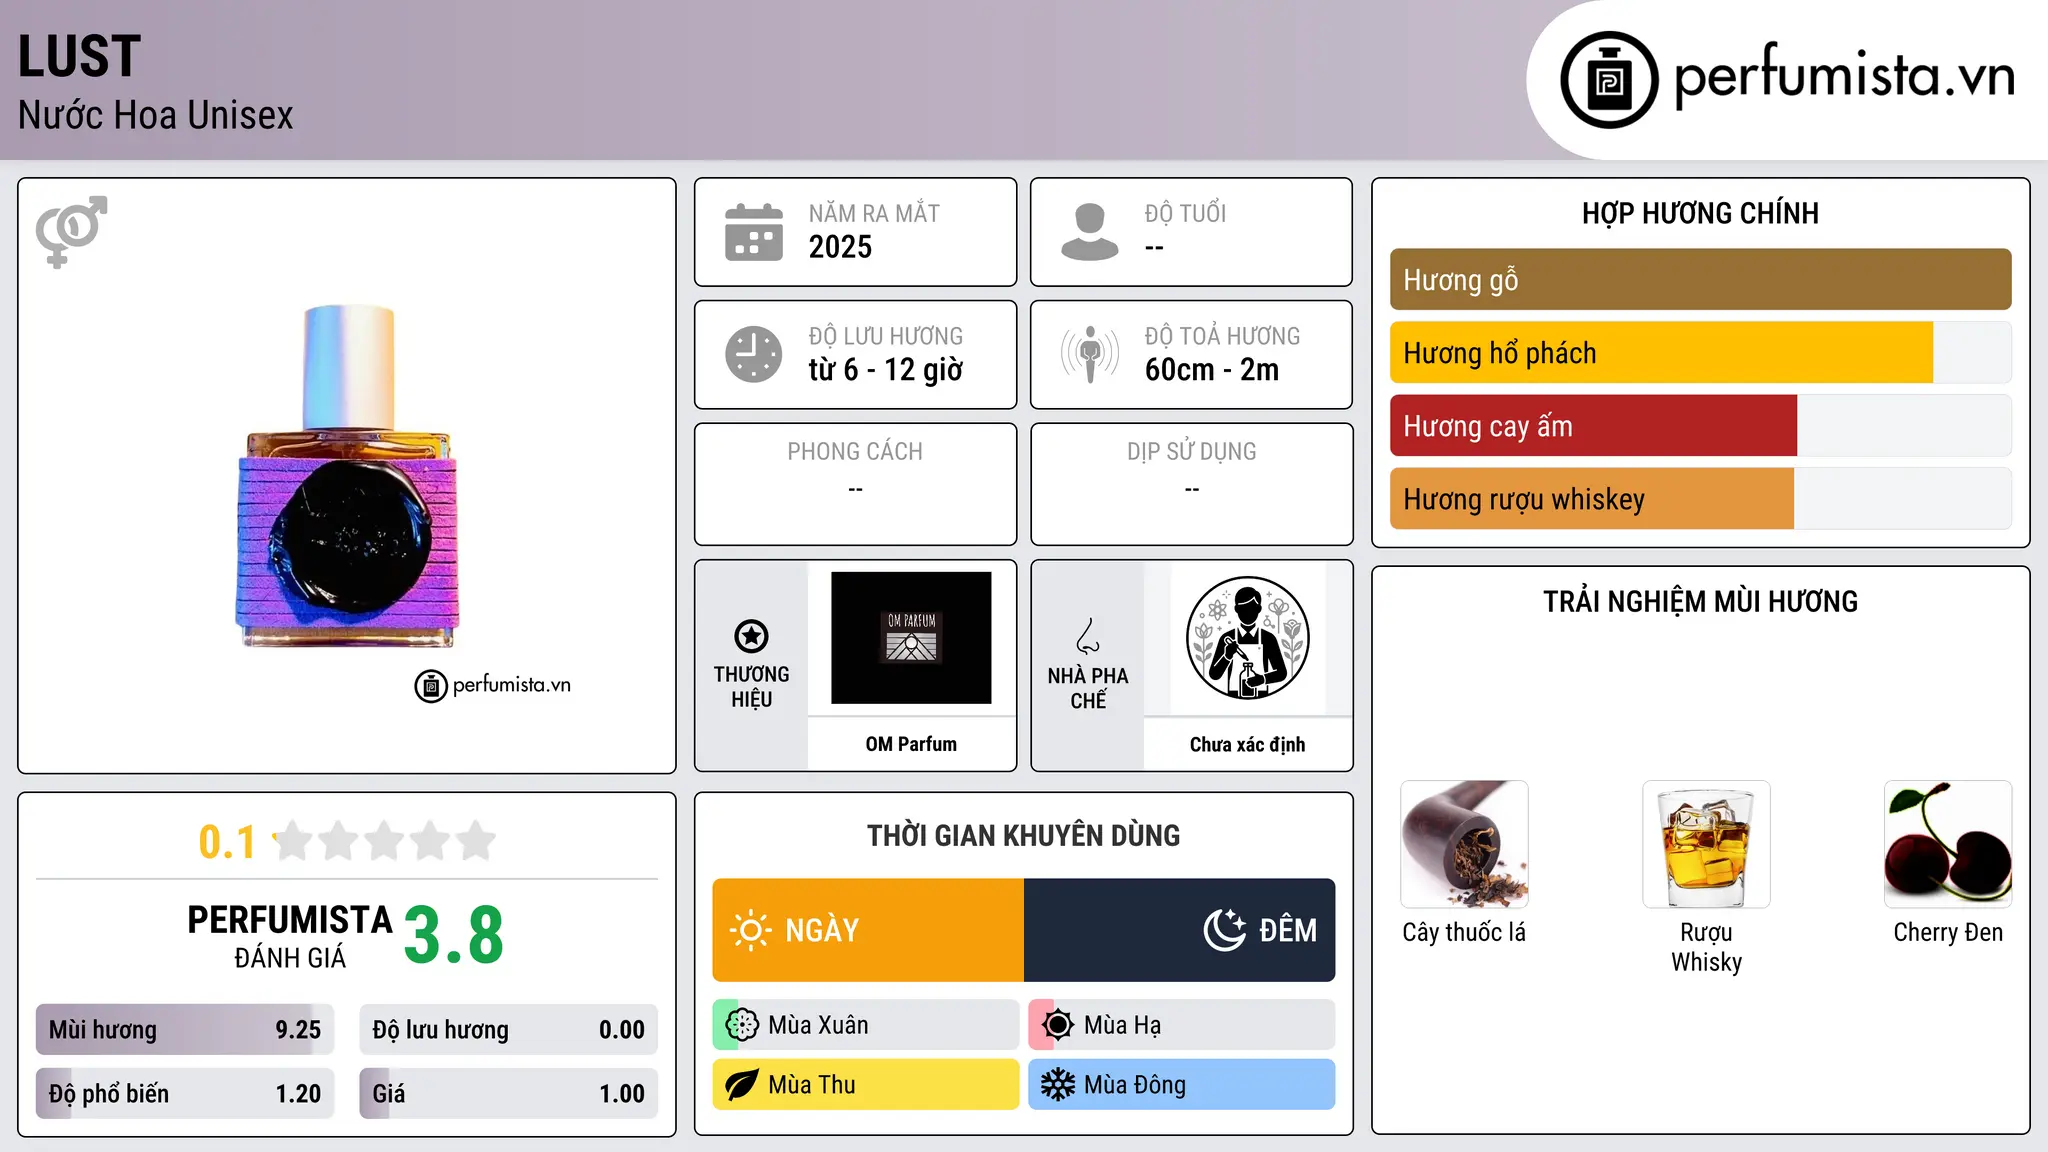Choose the Mùa Hạ season label
2048x1152 pixels.
pyautogui.click(x=1123, y=1026)
